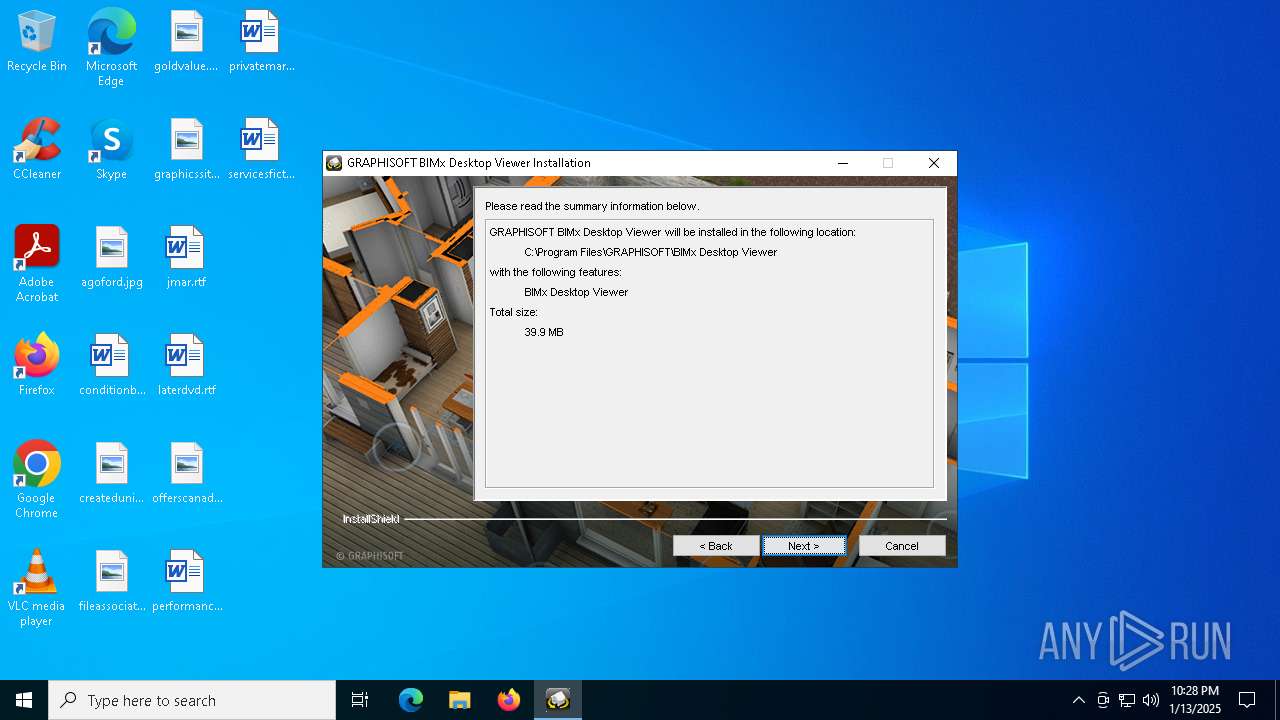Select the agoford.jpg file icon

click(111, 258)
